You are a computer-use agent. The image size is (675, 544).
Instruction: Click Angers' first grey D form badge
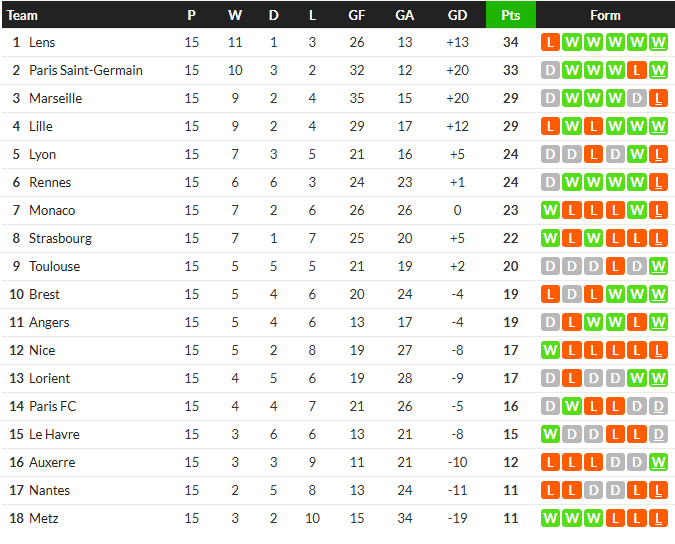pos(549,322)
